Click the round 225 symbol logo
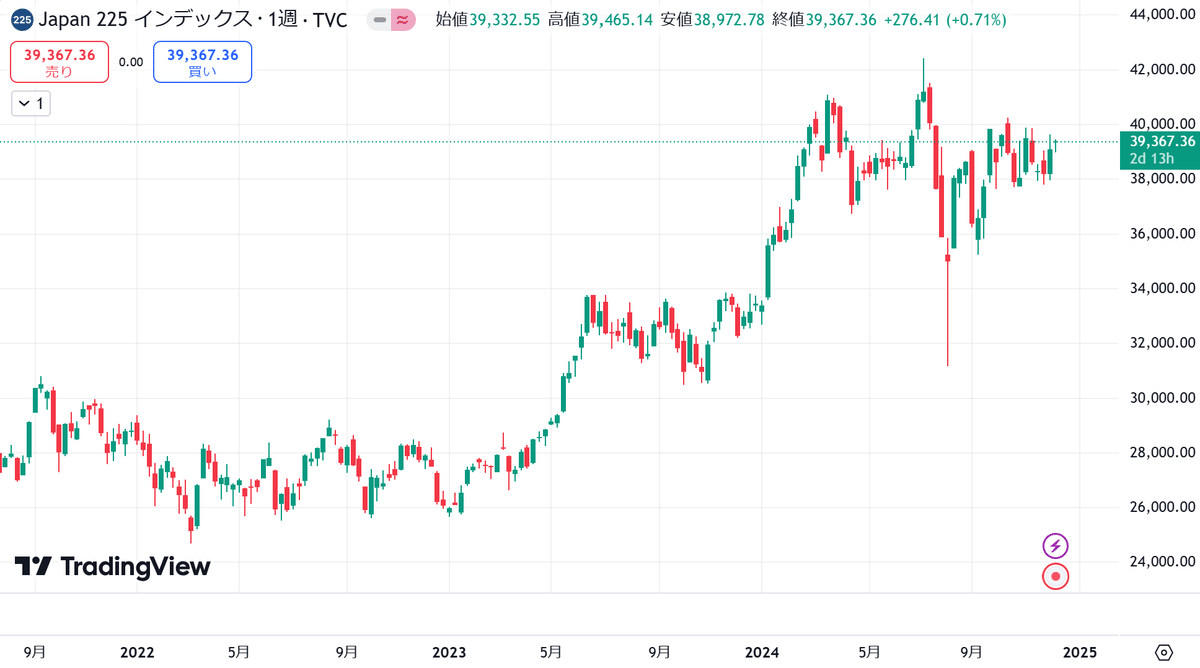 (x=23, y=19)
